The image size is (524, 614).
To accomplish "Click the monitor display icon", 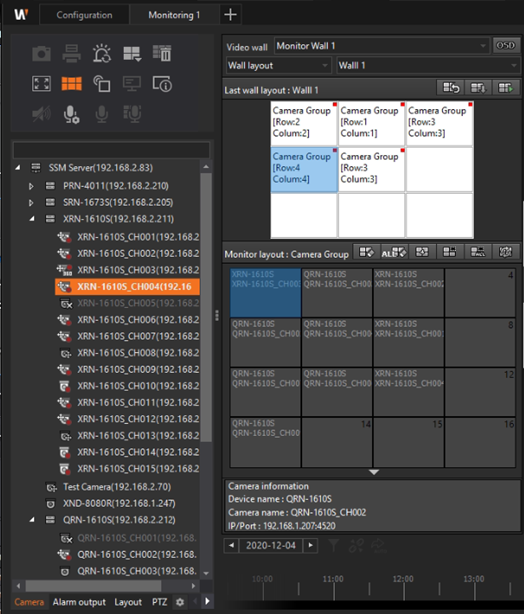I will pos(132,83).
